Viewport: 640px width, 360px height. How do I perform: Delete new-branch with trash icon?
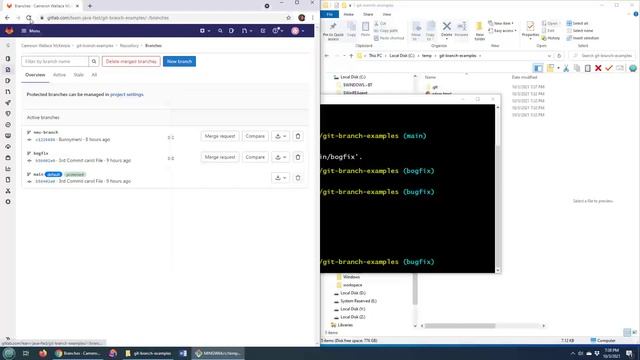(x=298, y=136)
